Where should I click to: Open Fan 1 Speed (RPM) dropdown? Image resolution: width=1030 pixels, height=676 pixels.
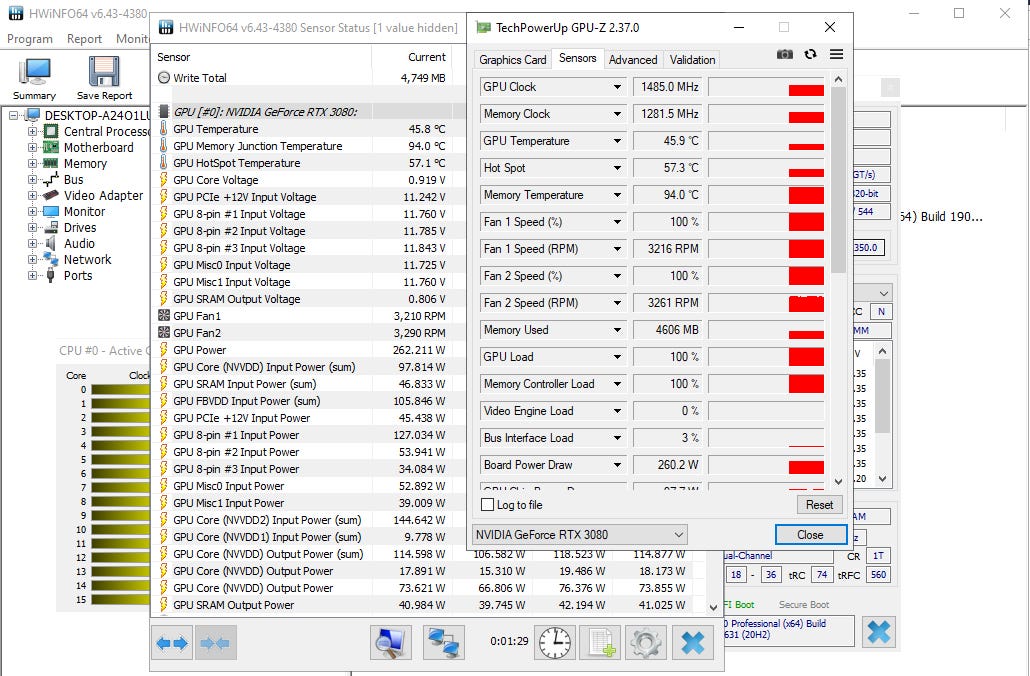(x=617, y=249)
